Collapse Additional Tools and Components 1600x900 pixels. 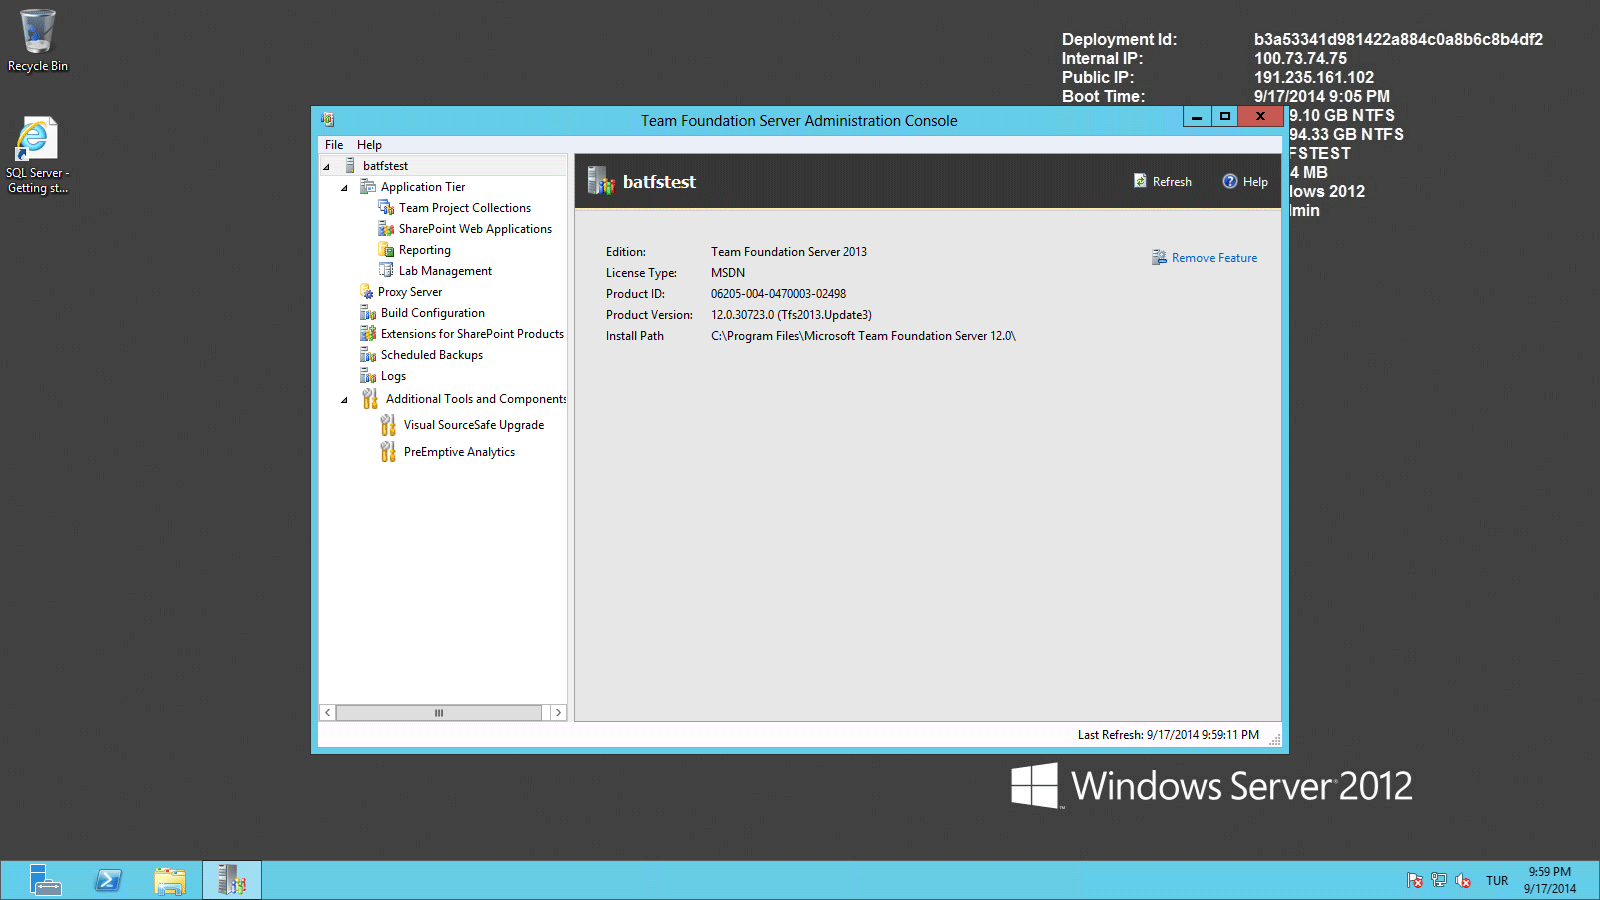(343, 398)
